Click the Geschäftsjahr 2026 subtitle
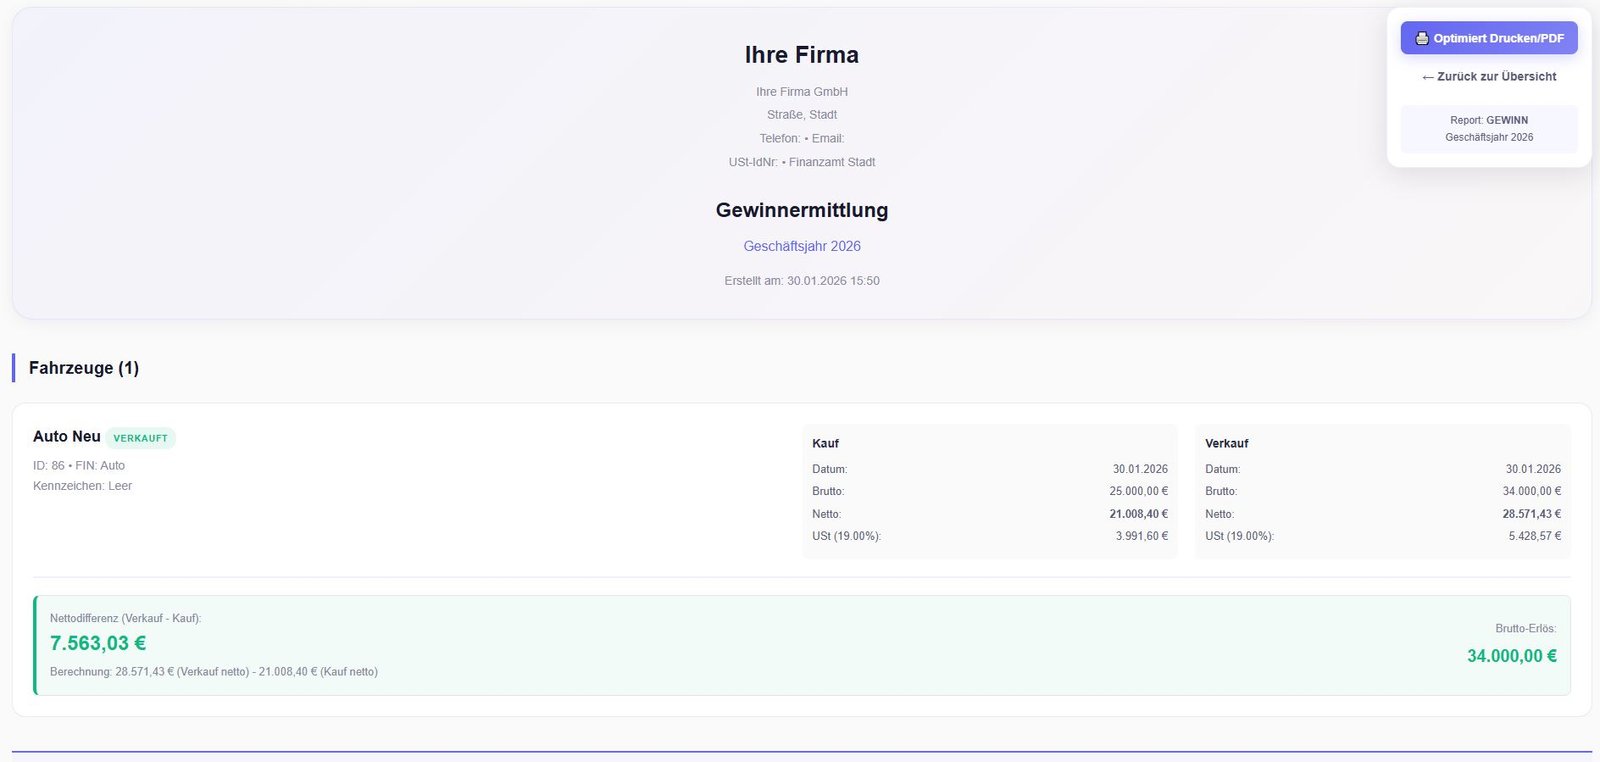 (x=801, y=246)
